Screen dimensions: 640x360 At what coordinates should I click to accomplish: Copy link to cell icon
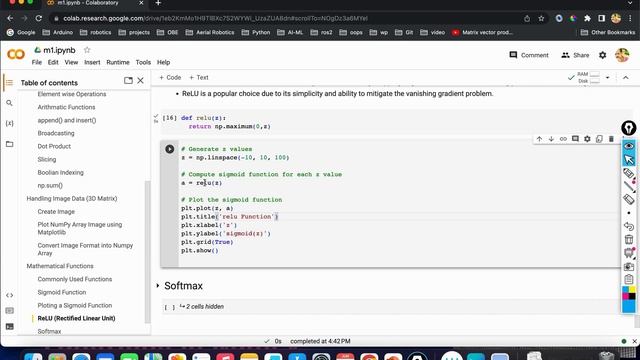click(x=563, y=139)
